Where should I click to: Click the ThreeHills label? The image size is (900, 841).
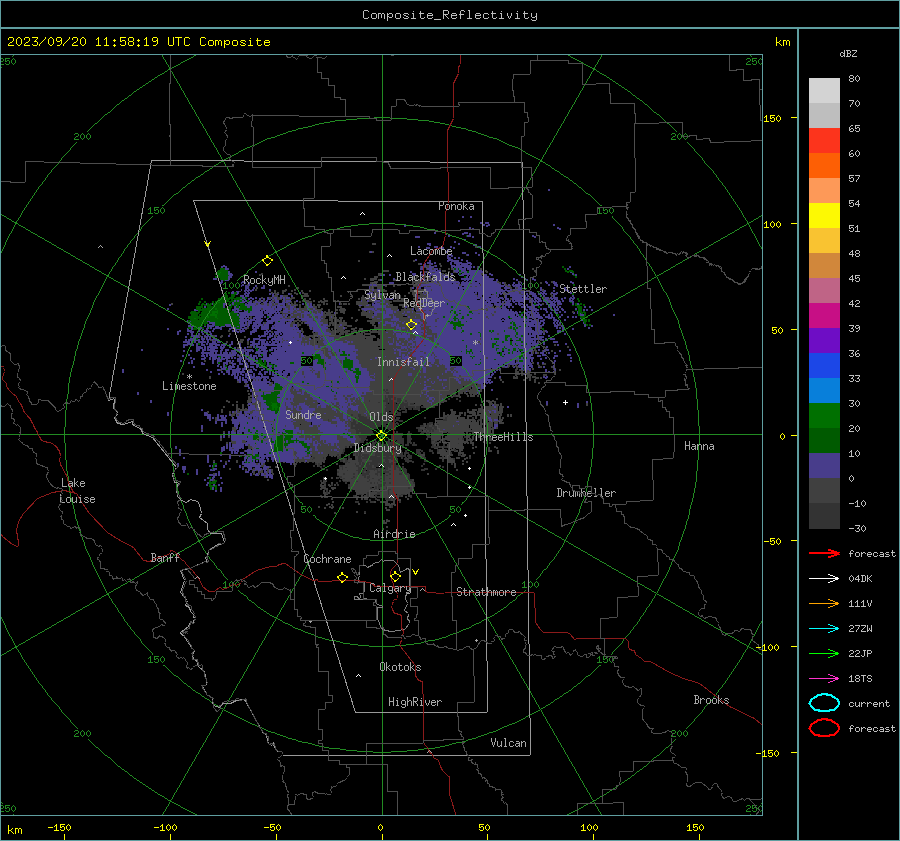click(x=503, y=437)
